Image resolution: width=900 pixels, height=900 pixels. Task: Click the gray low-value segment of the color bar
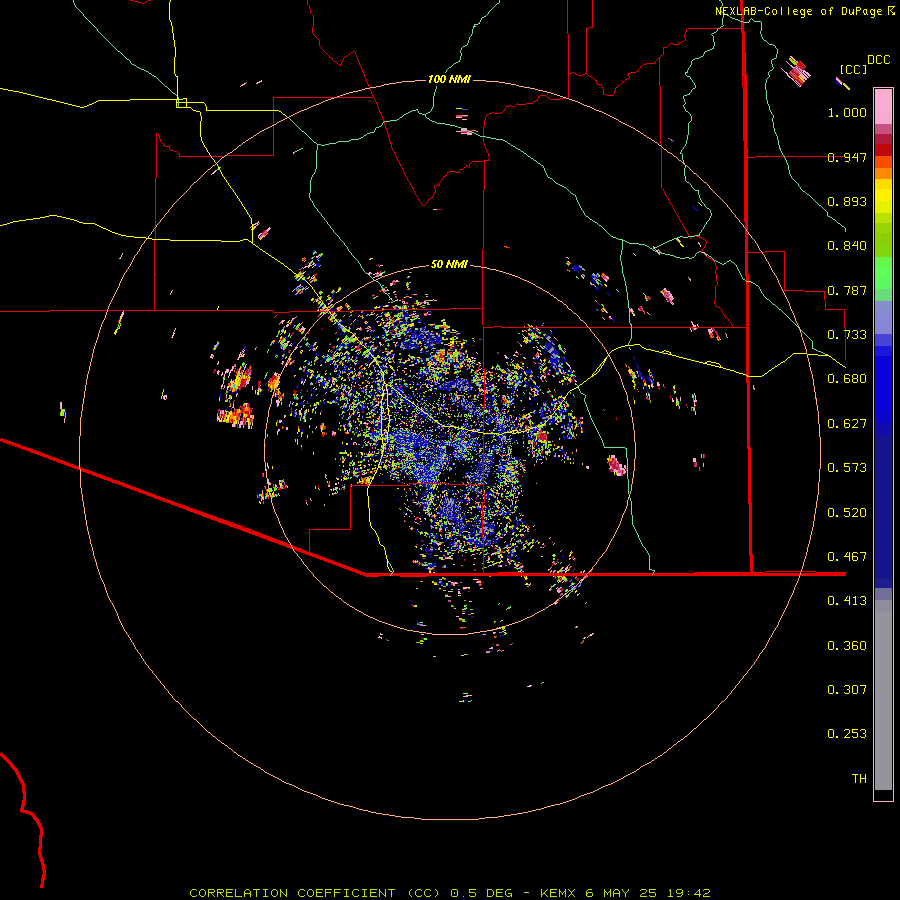coord(883,695)
